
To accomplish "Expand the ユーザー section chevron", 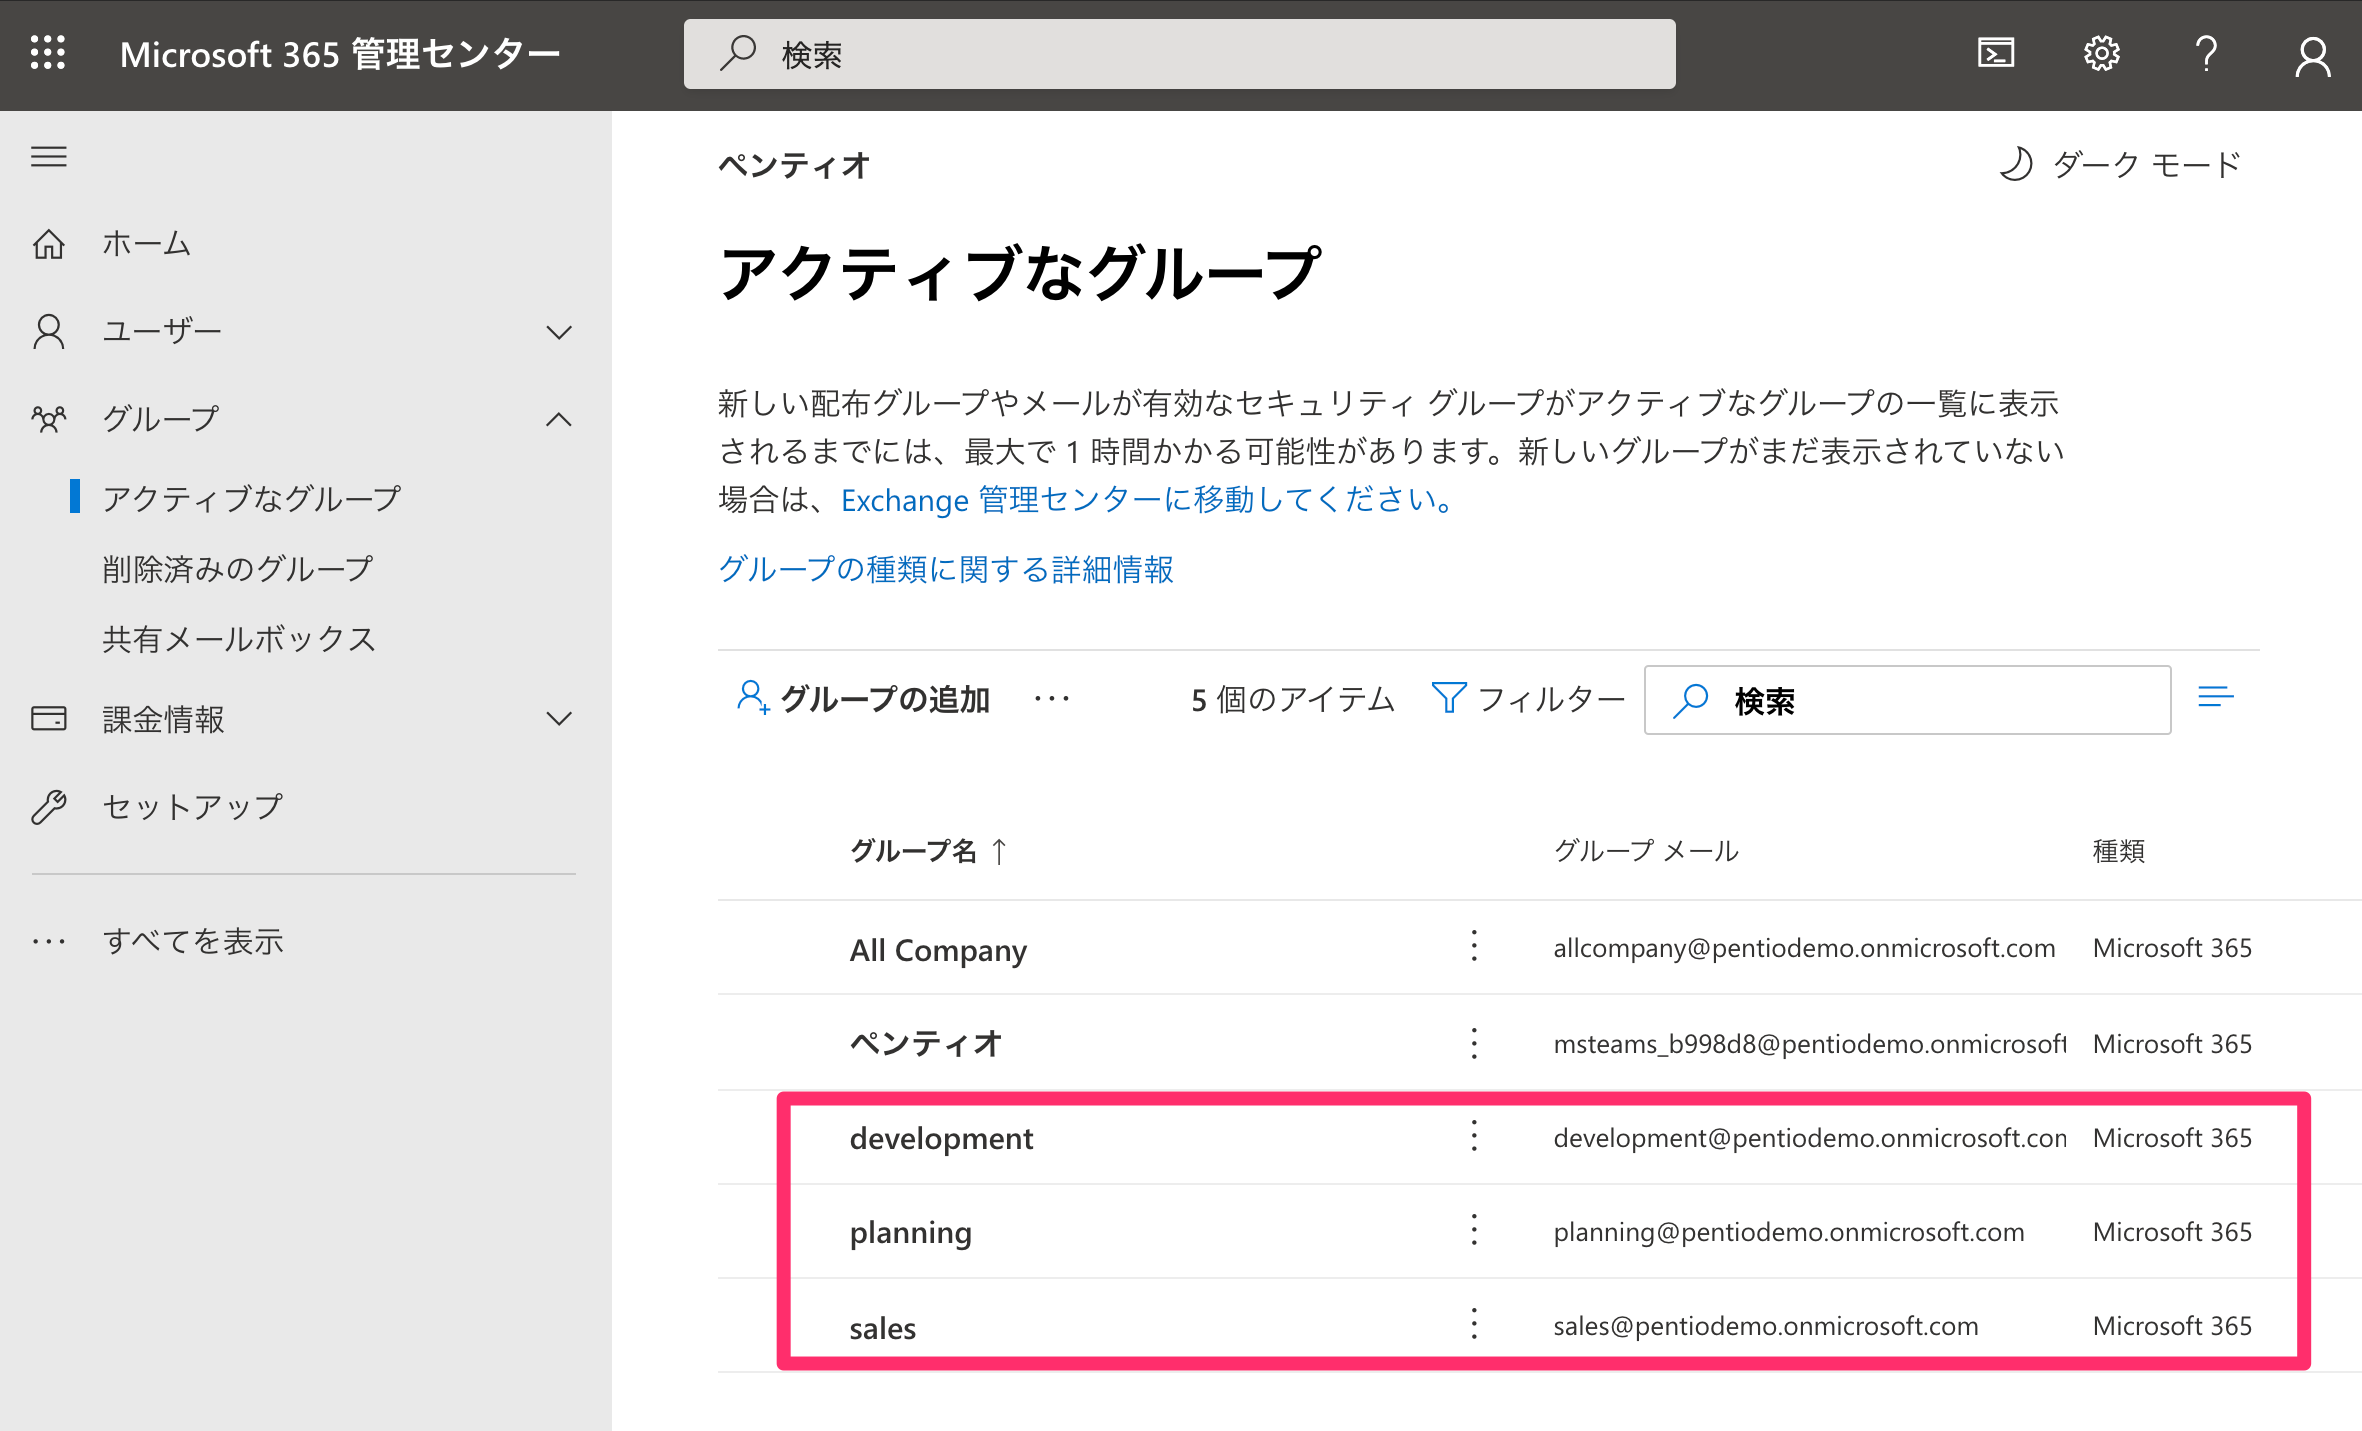I will (559, 331).
